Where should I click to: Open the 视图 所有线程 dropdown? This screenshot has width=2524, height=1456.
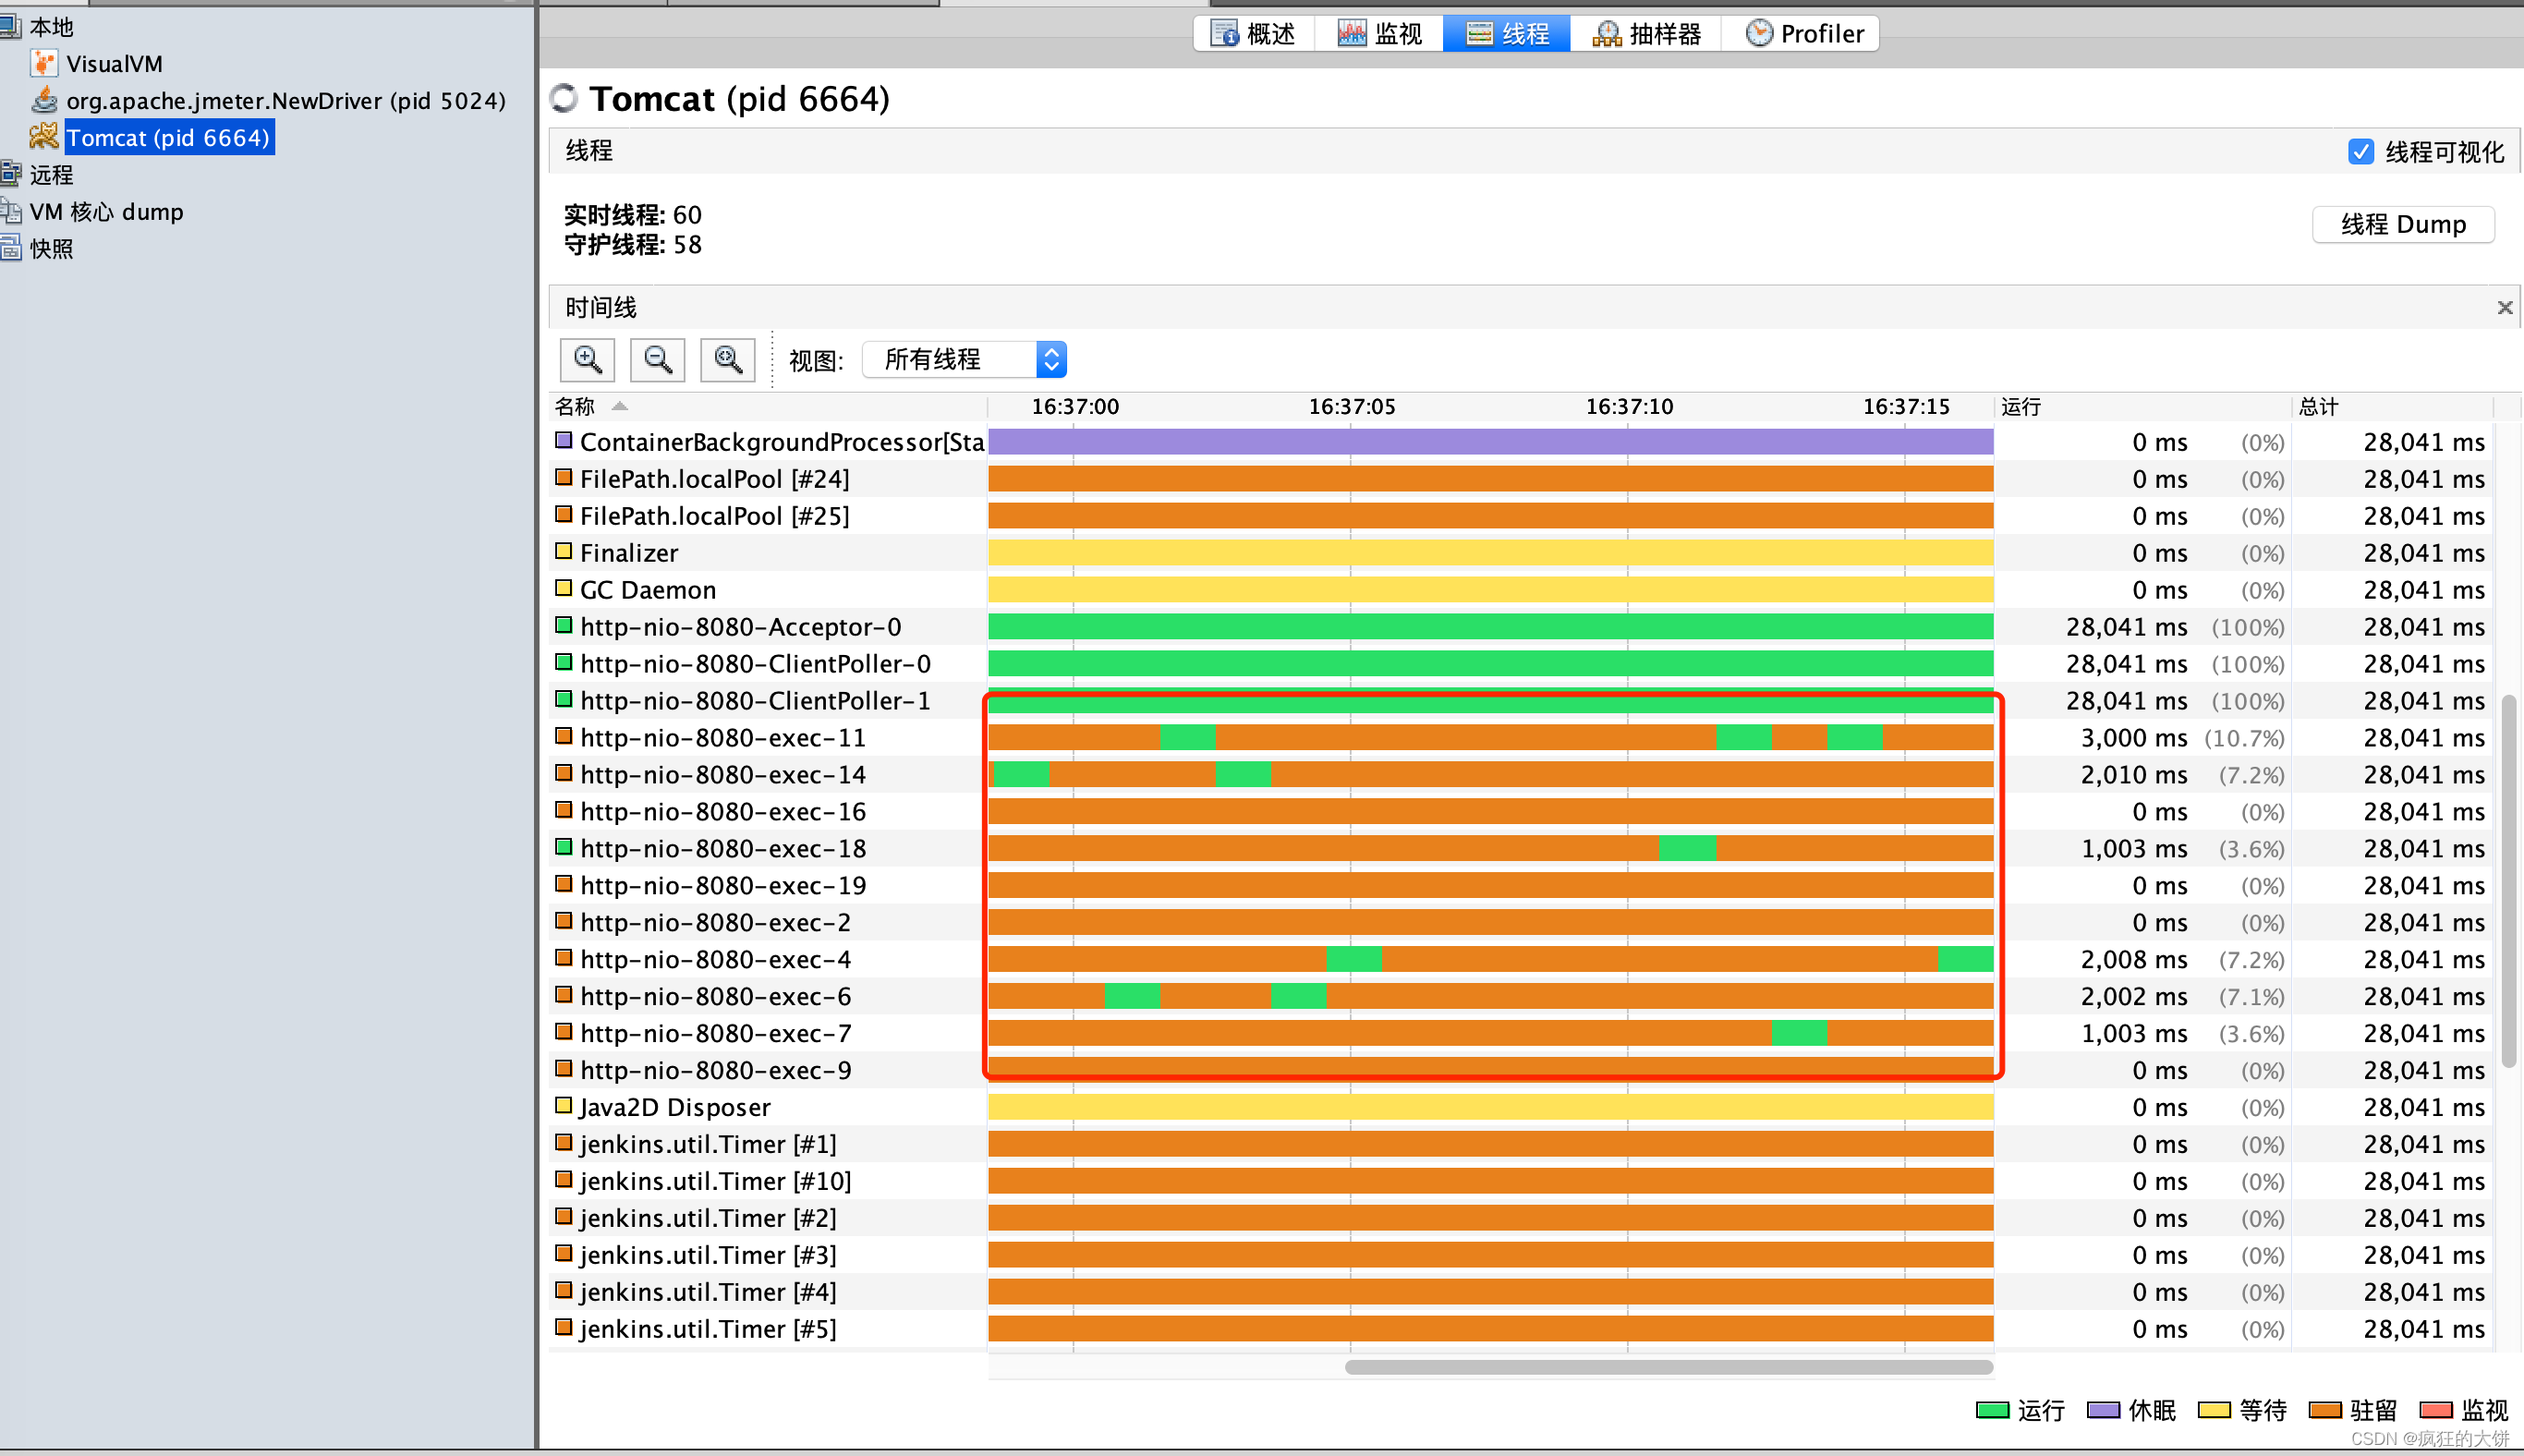[964, 360]
